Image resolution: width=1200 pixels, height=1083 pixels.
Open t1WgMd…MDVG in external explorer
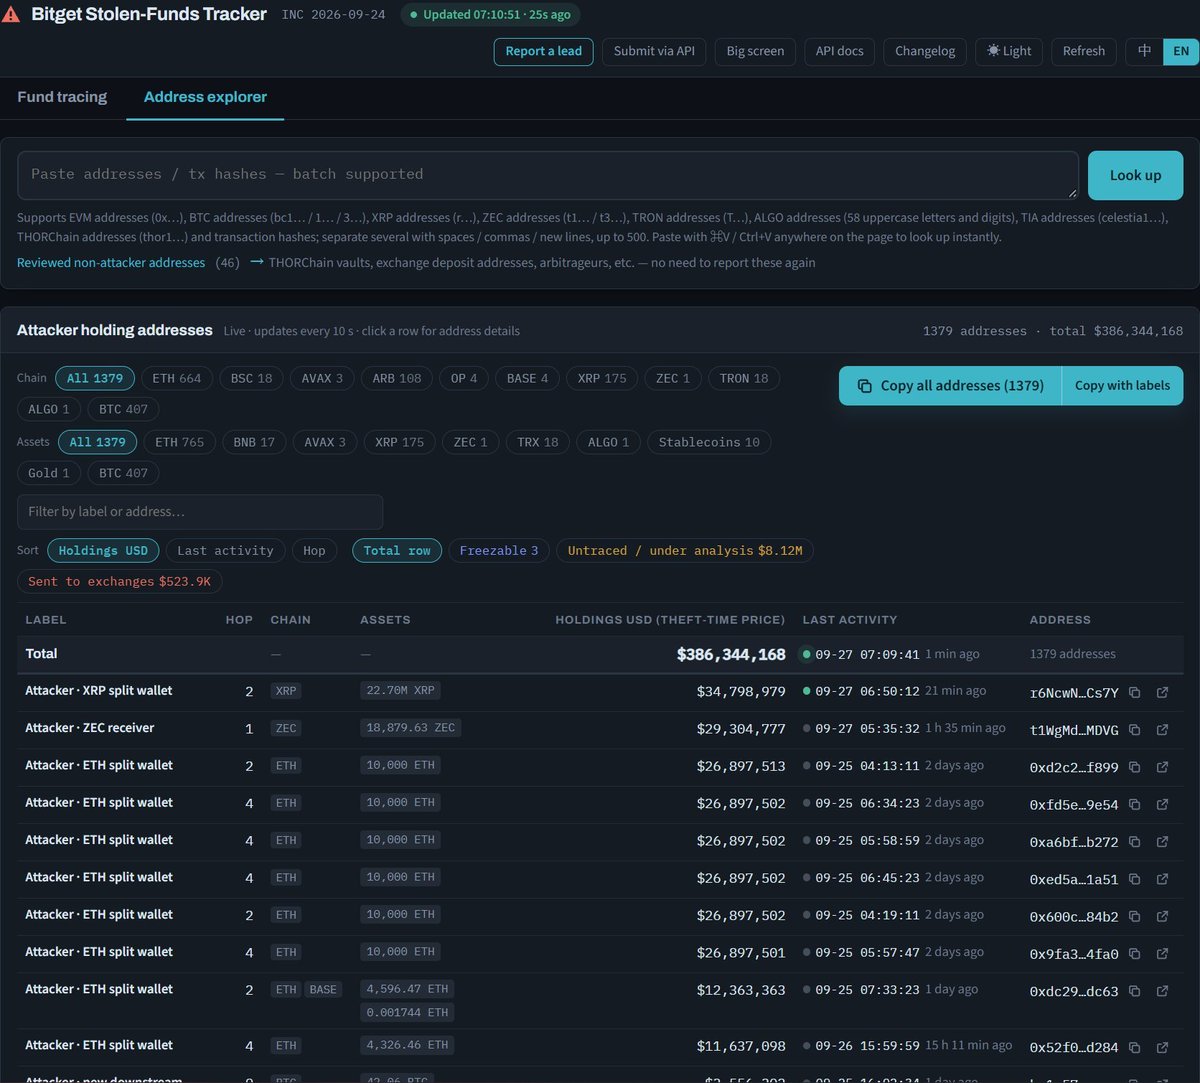pyautogui.click(x=1162, y=730)
